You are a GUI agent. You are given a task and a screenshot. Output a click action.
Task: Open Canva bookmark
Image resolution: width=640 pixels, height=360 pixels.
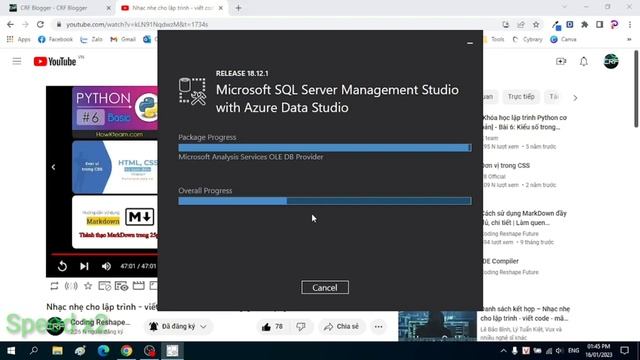[563, 40]
